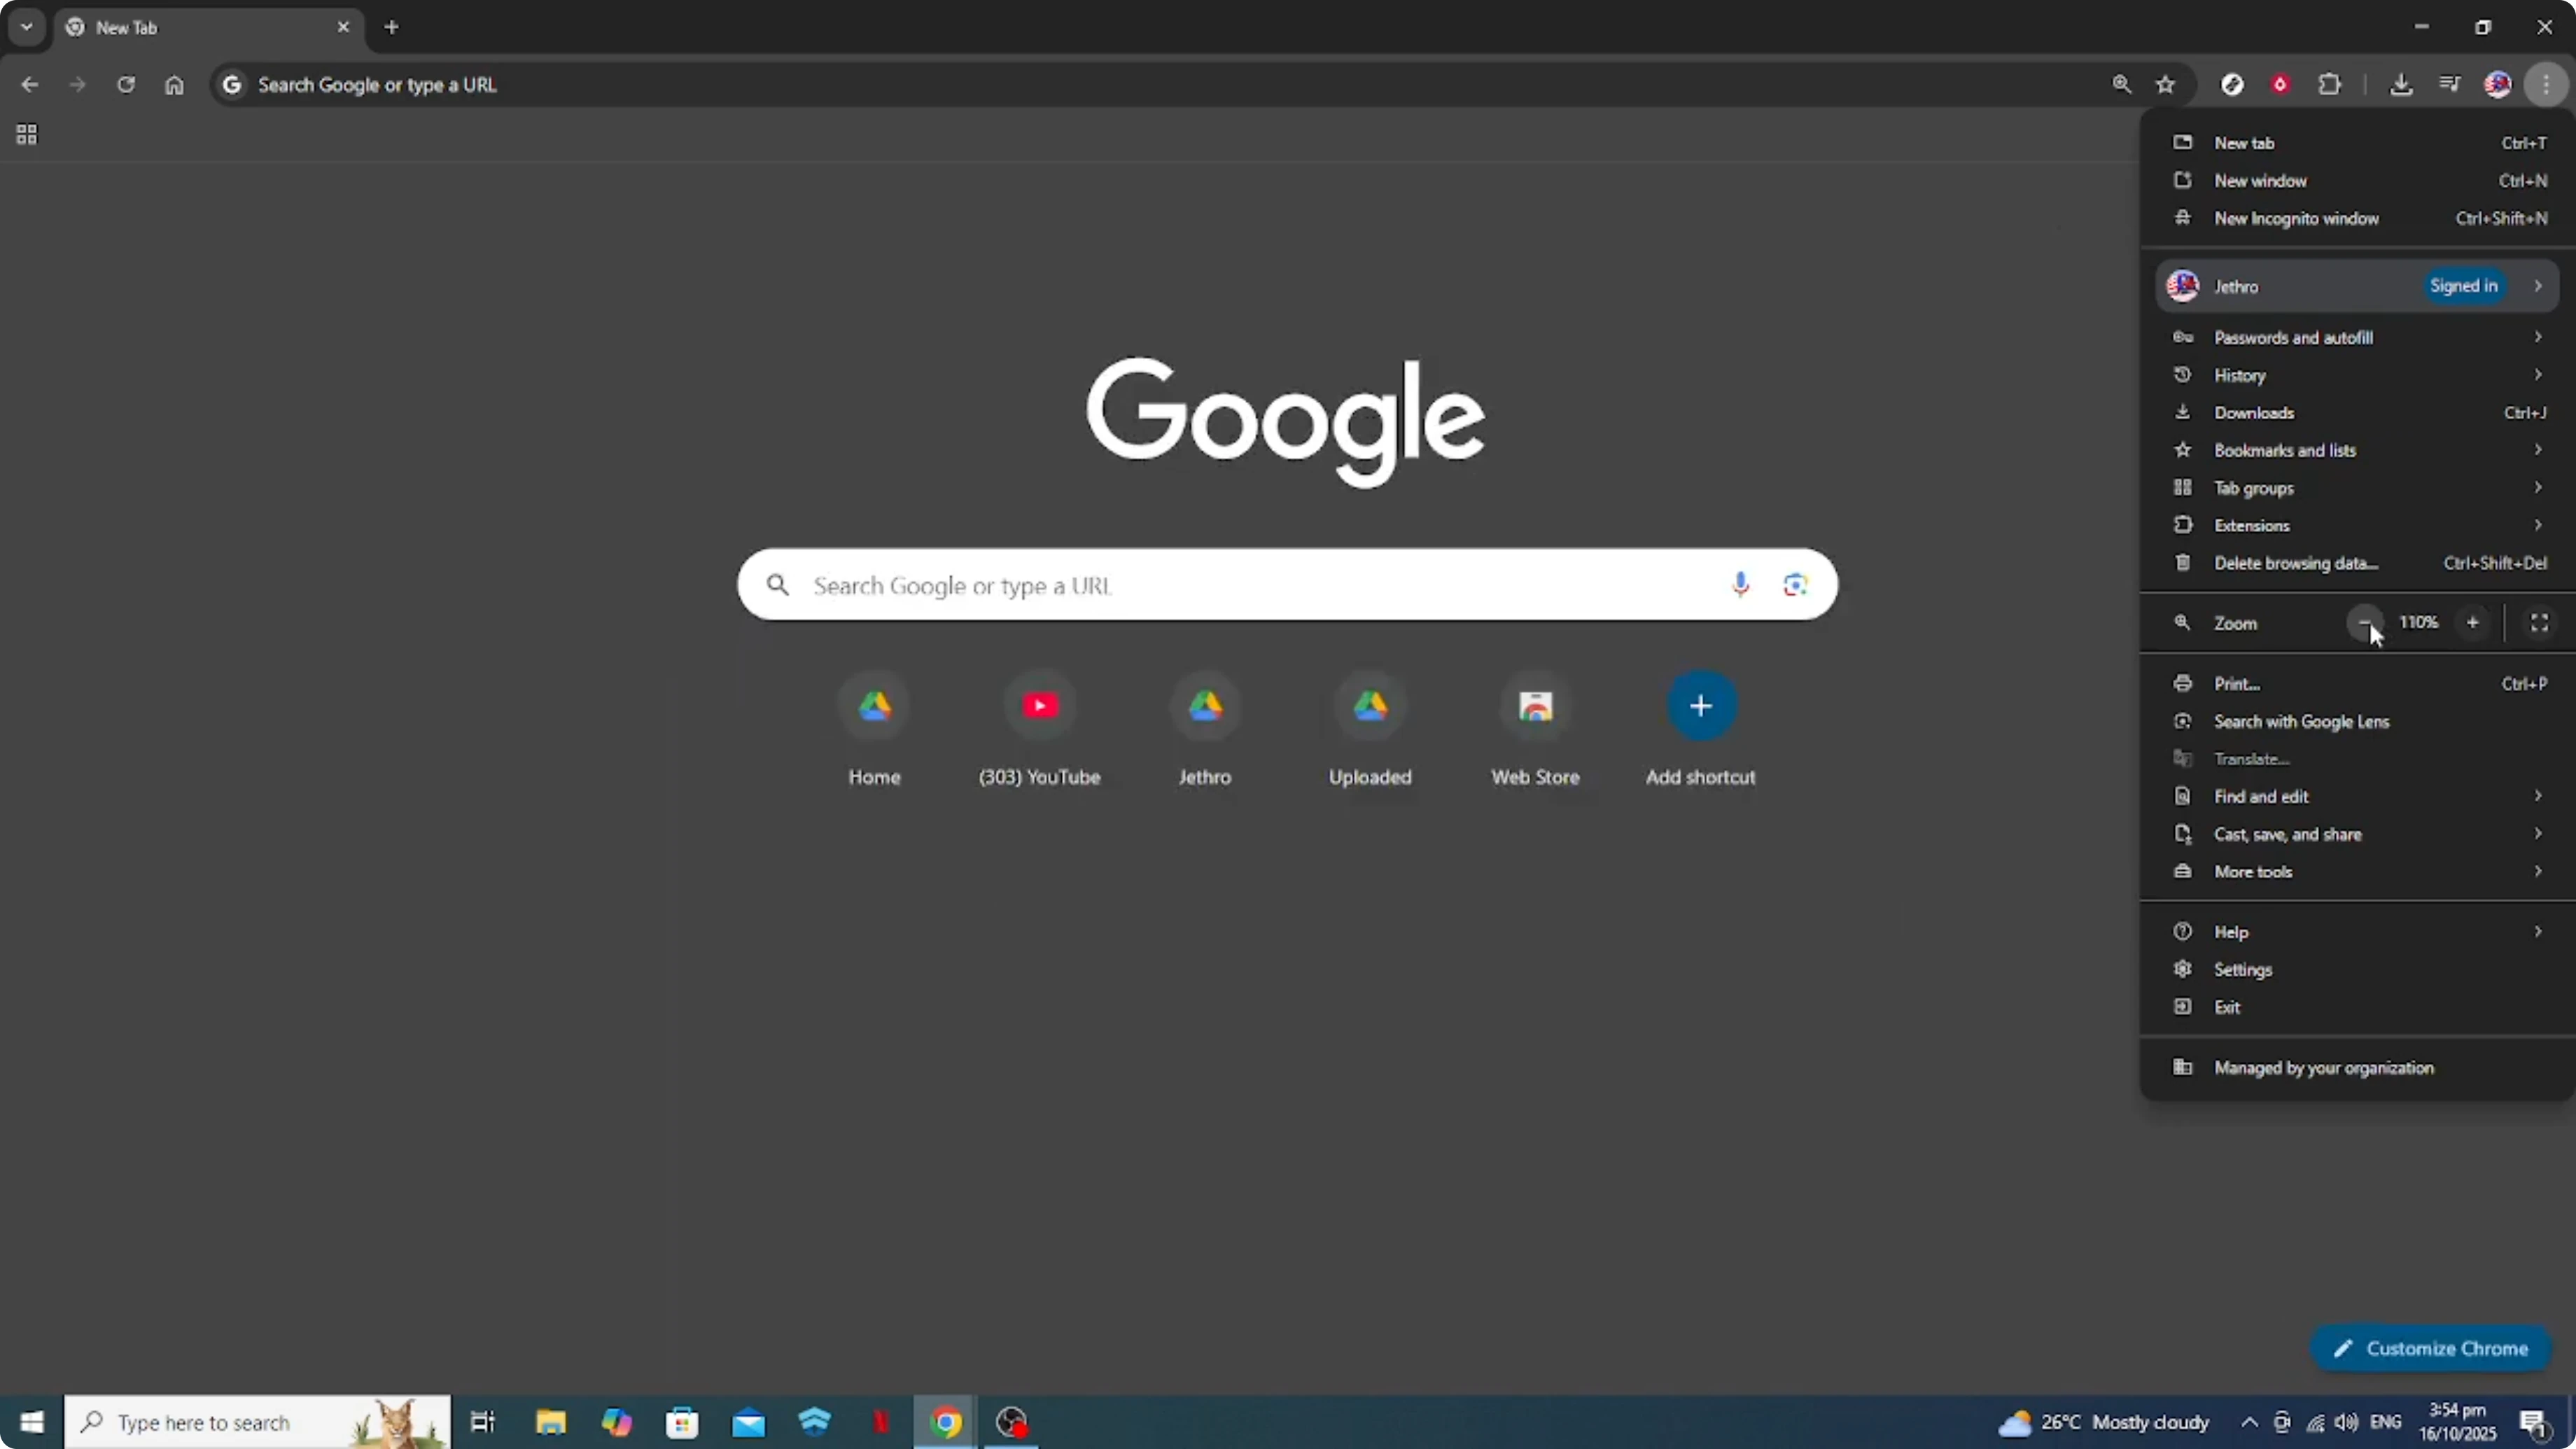The width and height of the screenshot is (2576, 1449).
Task: Reload the page with the refresh icon
Action: tap(126, 84)
